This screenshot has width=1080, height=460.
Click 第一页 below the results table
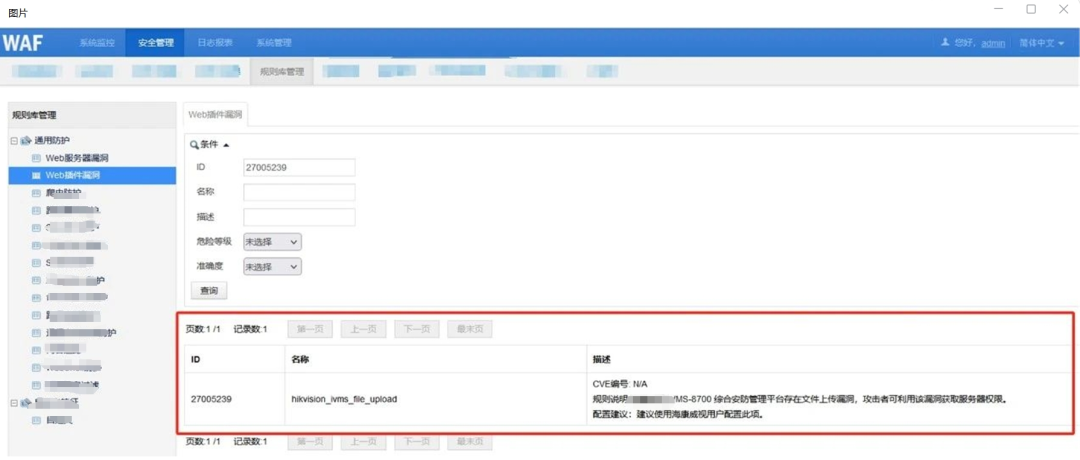310,441
